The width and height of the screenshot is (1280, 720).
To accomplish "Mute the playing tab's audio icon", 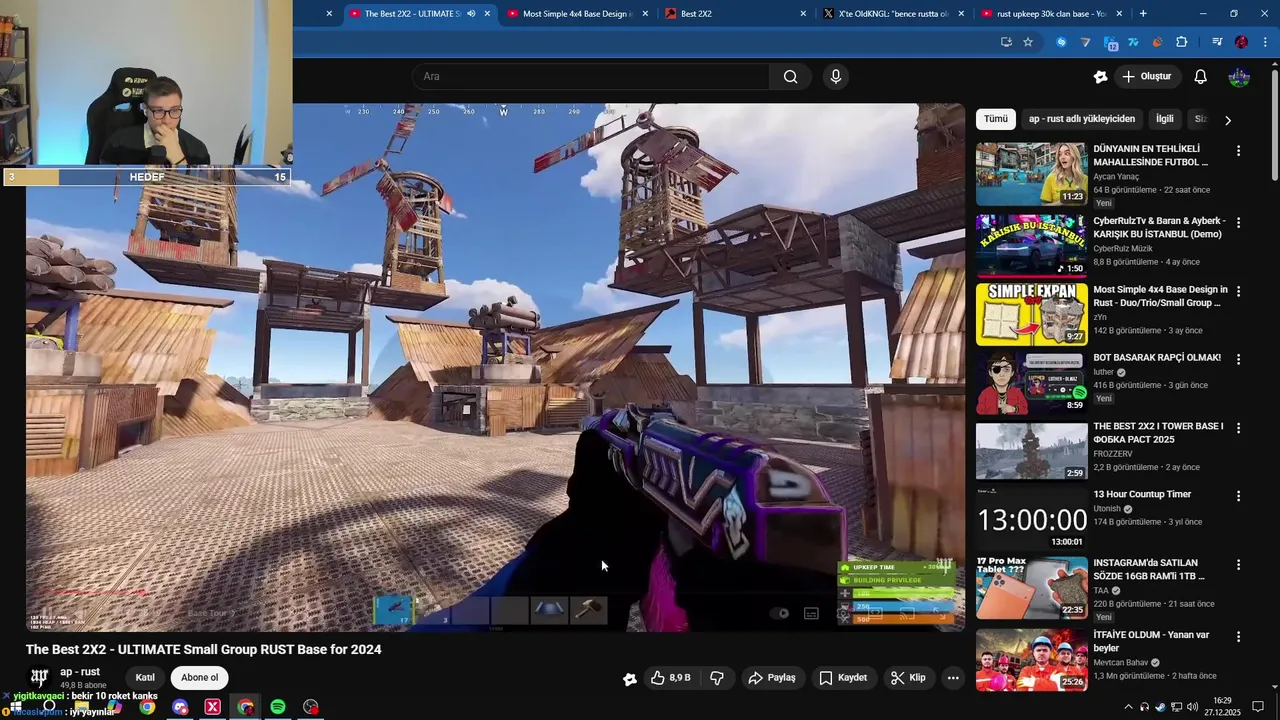I will click(471, 14).
